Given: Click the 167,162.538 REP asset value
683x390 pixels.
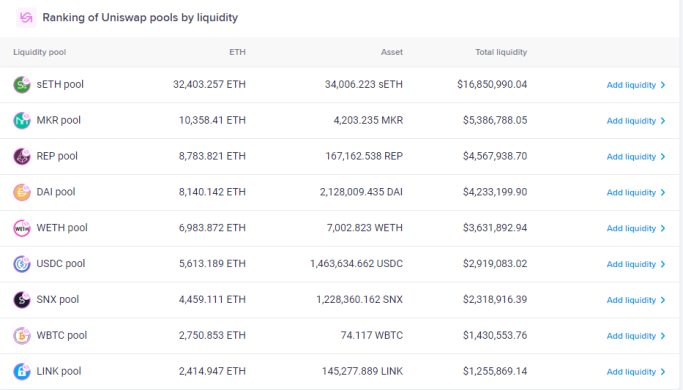Looking at the screenshot, I should pos(364,156).
